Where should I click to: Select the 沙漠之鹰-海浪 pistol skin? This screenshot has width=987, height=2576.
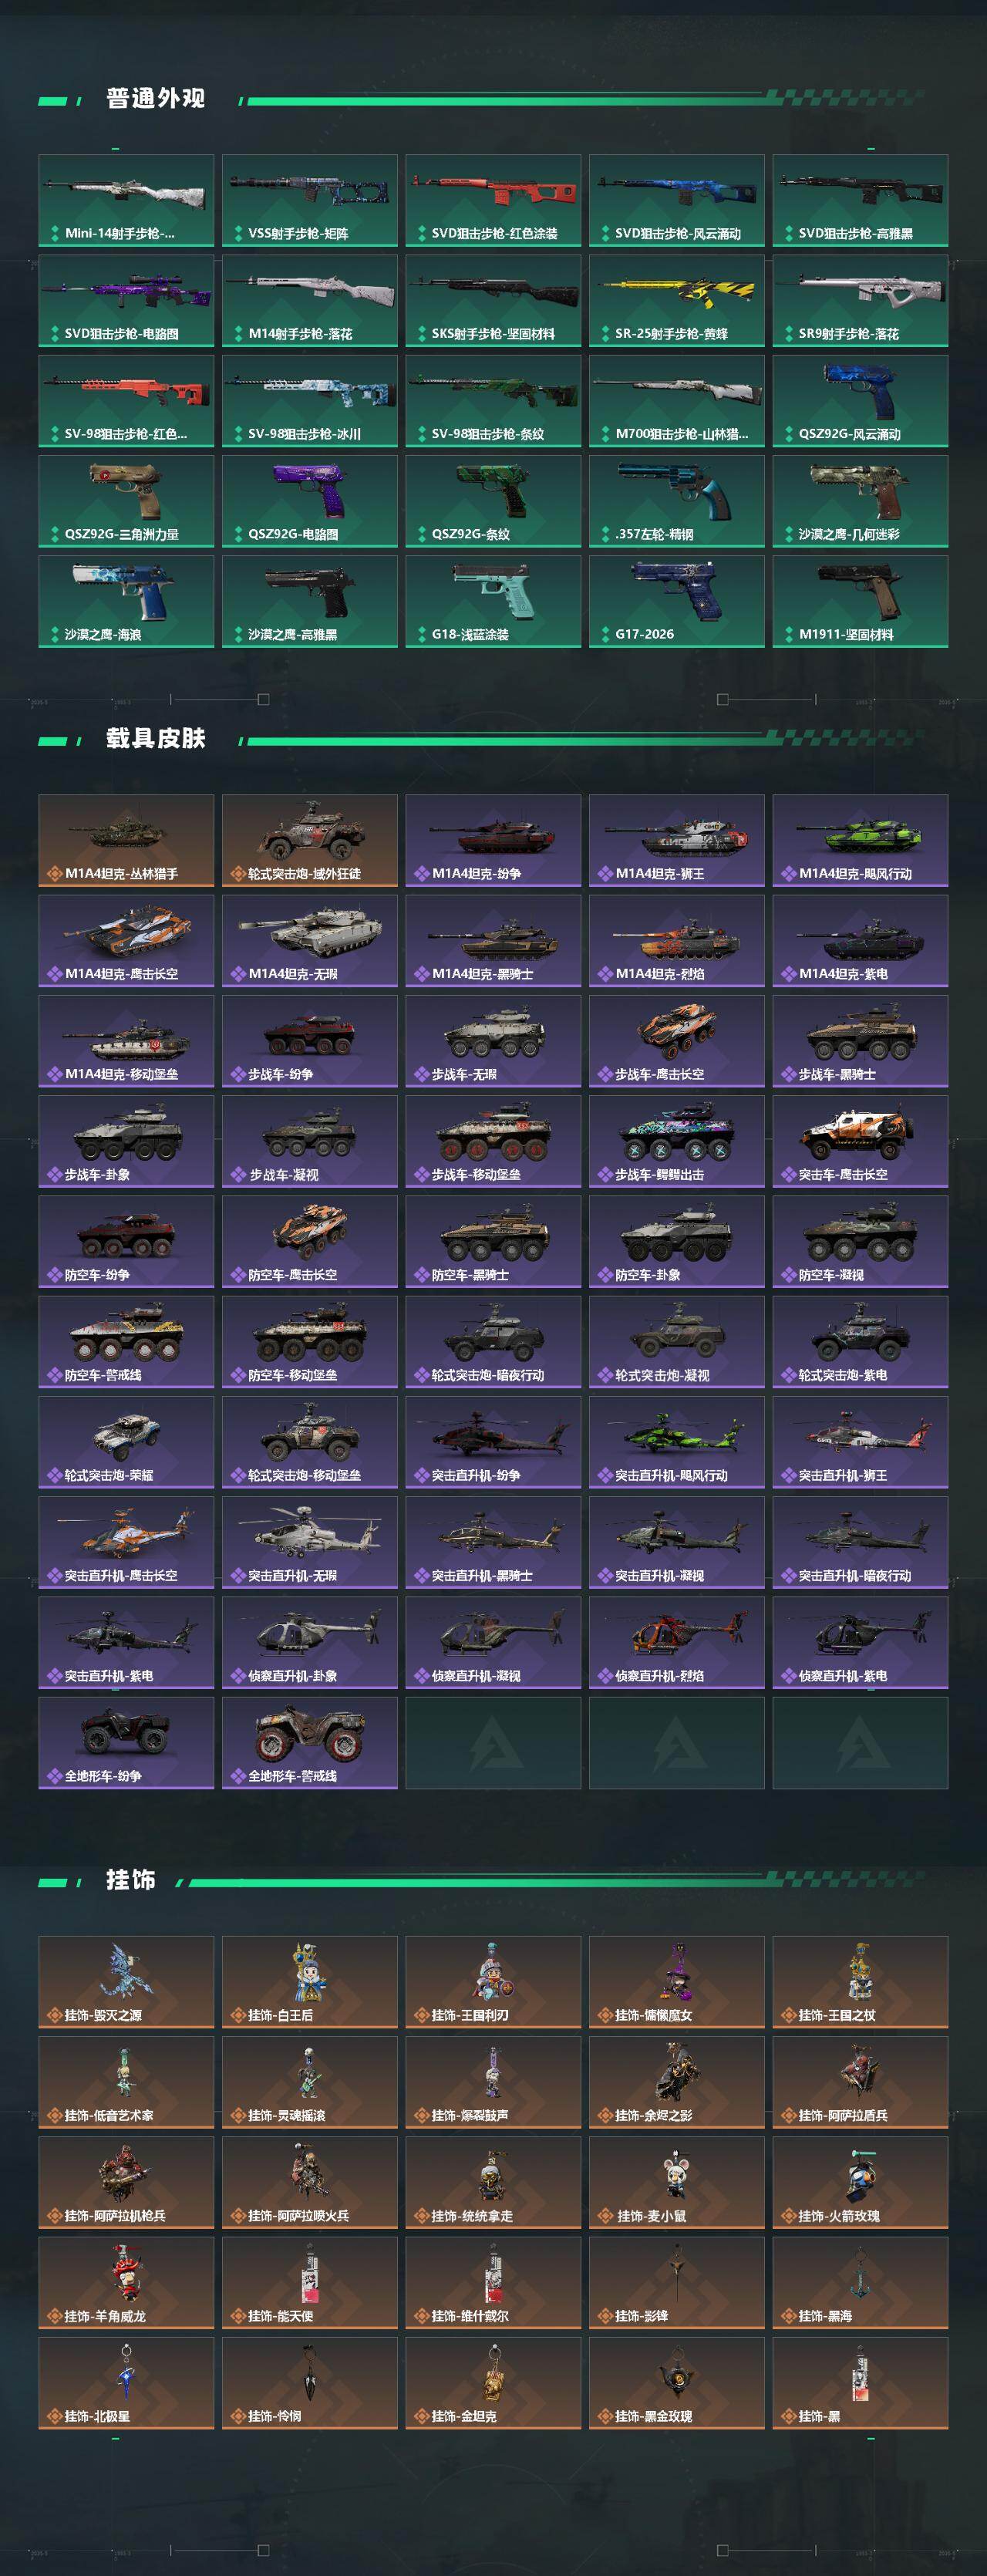[x=126, y=601]
